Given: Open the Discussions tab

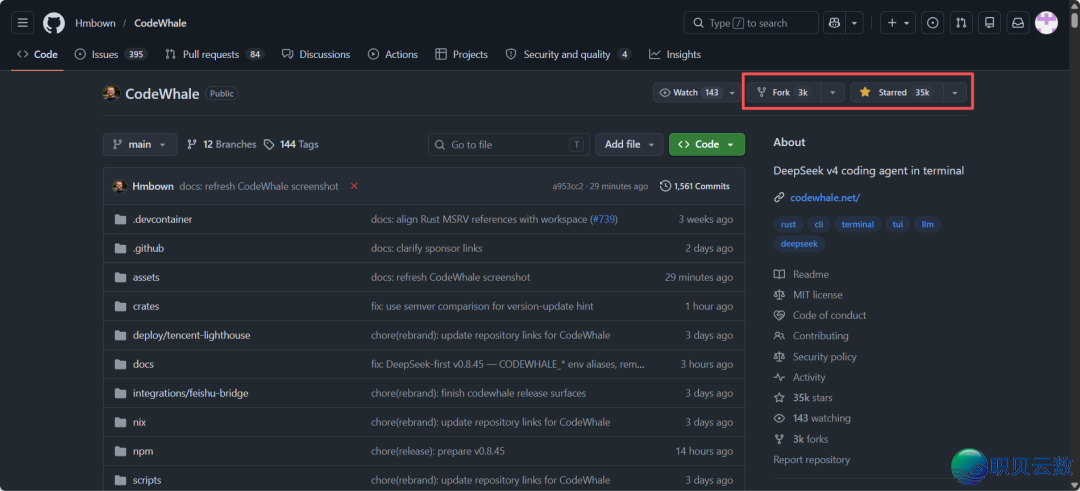Looking at the screenshot, I should [315, 54].
